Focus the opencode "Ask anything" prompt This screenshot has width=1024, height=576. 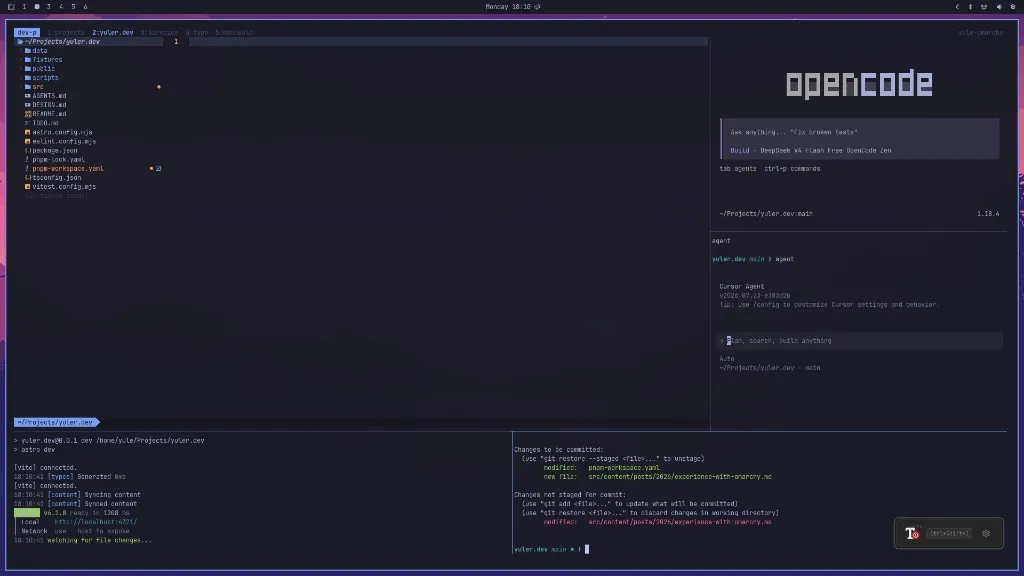pos(793,132)
